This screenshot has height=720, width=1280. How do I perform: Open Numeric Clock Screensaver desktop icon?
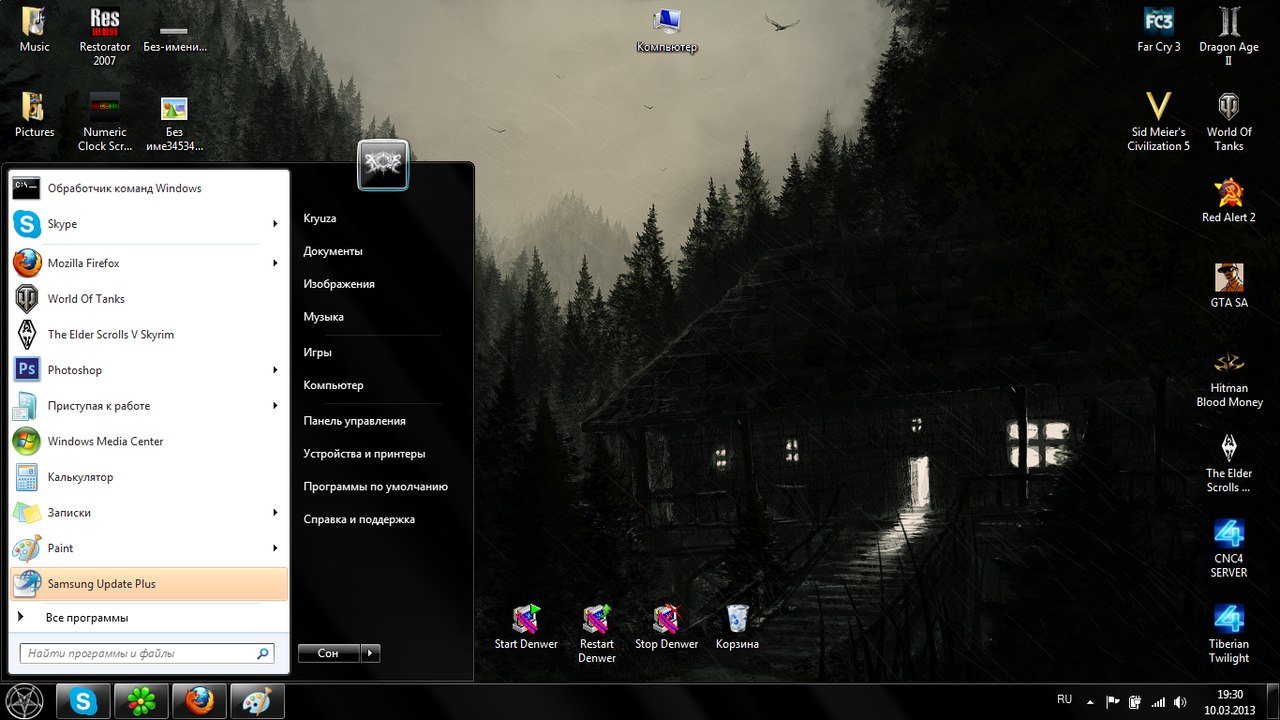[x=105, y=121]
